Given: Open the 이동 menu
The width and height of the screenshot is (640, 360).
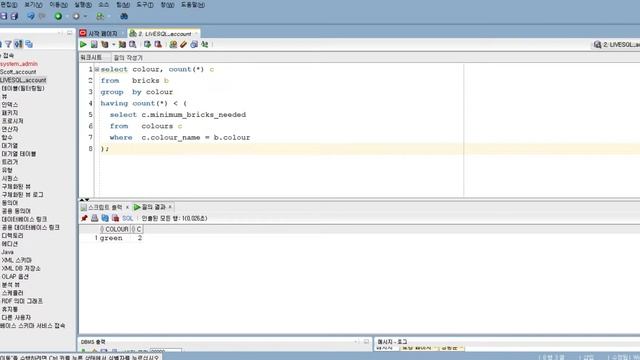Looking at the screenshot, I should click(58, 5).
